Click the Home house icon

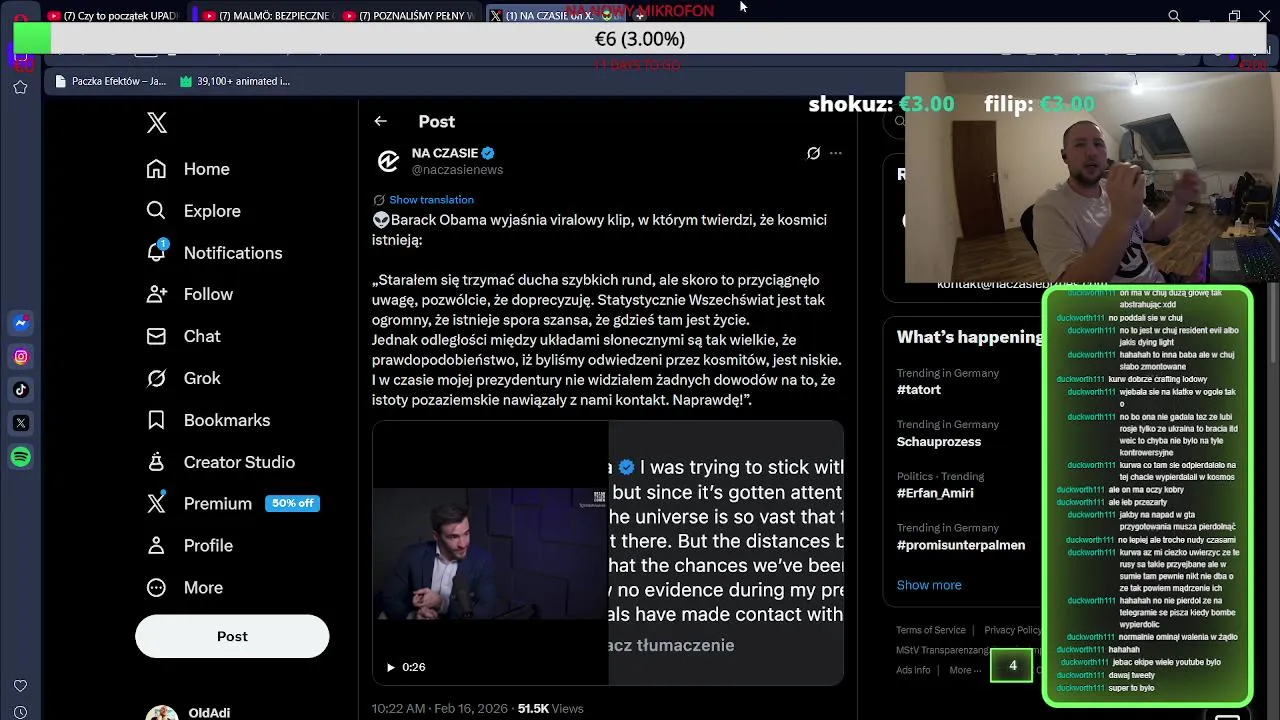(156, 169)
